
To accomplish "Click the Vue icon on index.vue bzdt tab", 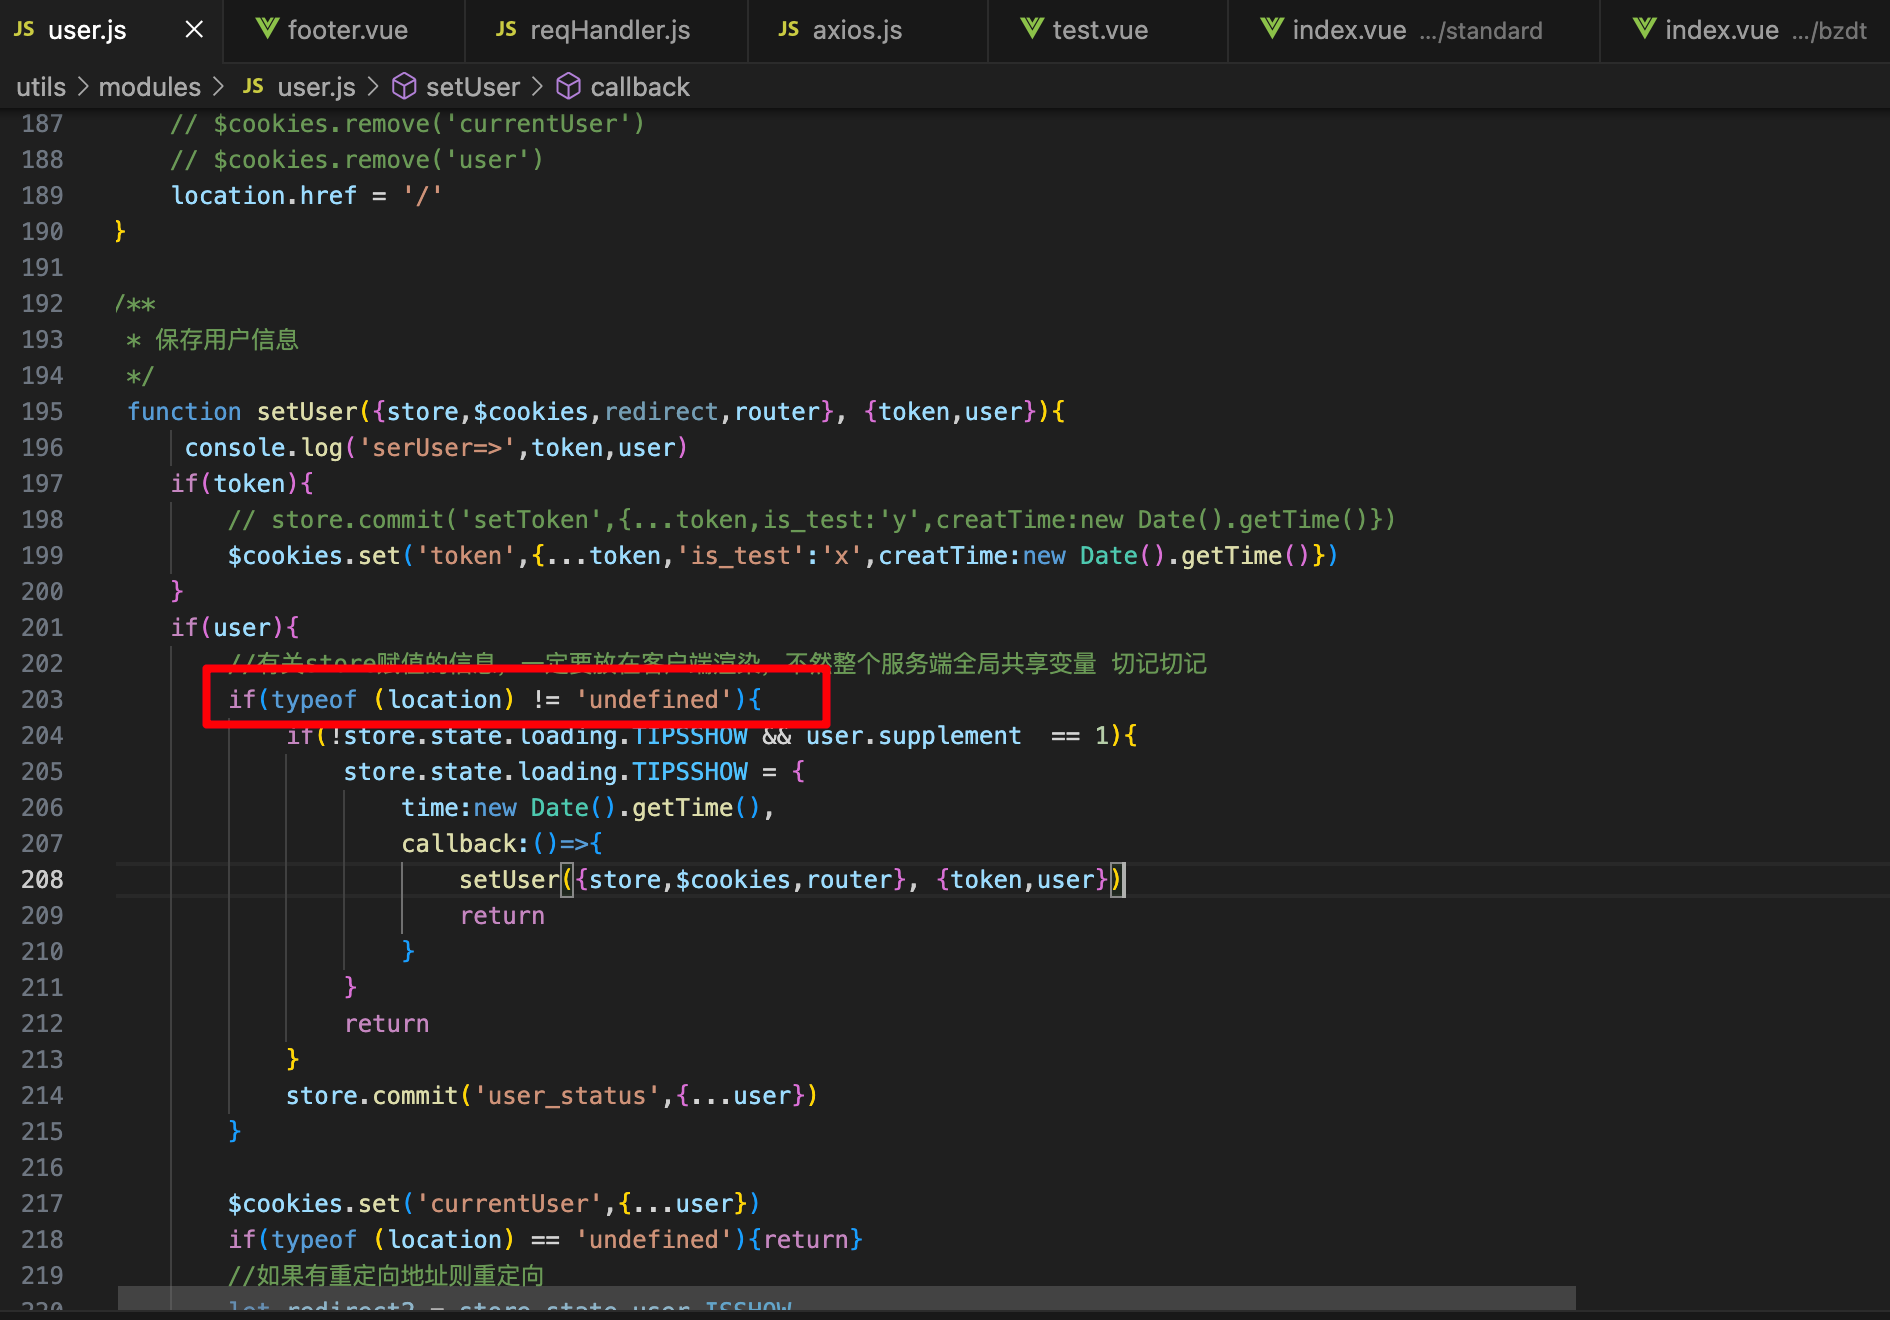I will point(1643,30).
